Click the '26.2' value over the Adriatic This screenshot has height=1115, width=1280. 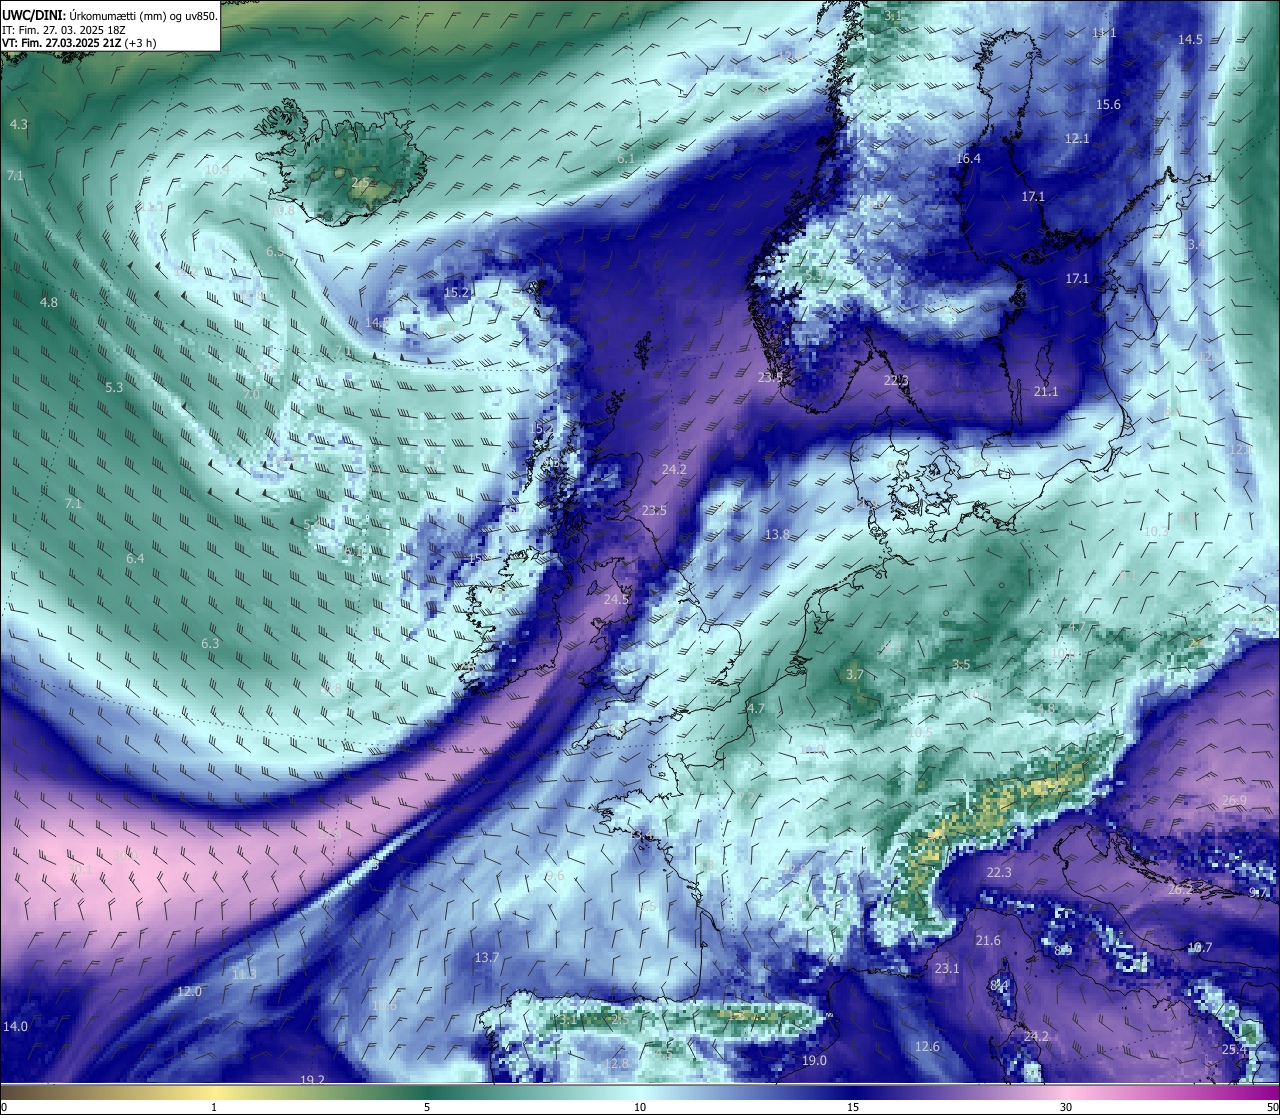click(1180, 890)
